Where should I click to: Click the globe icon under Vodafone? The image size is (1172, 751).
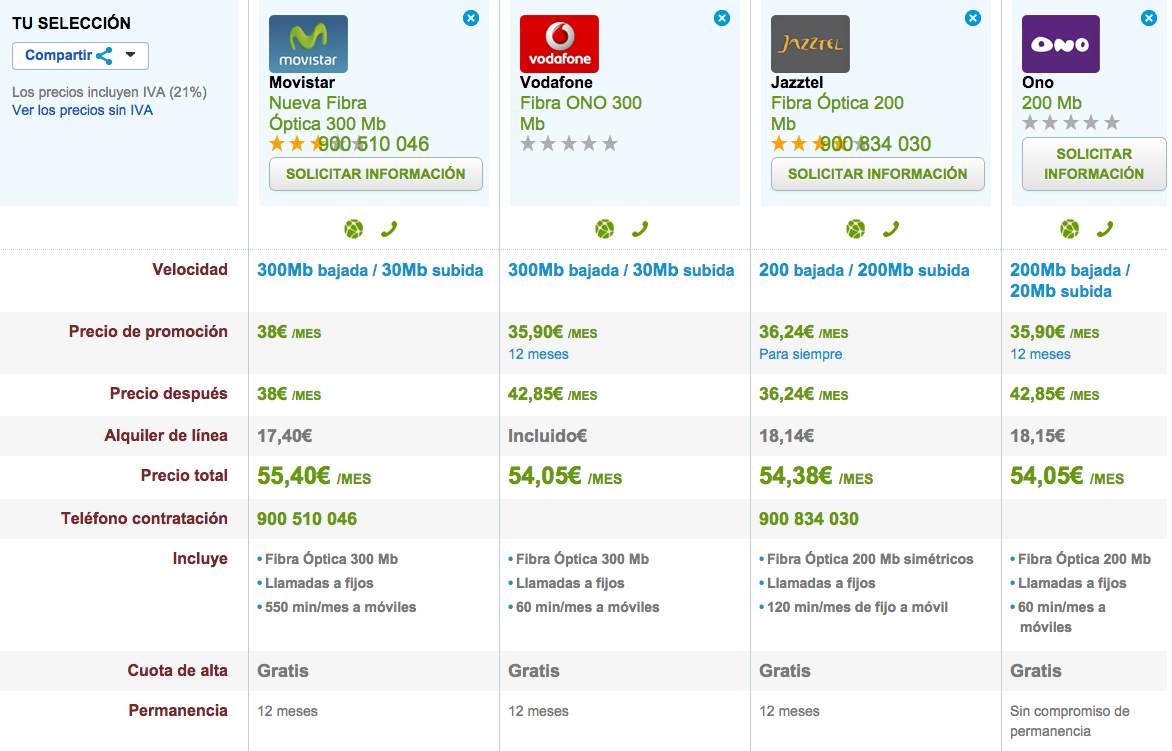pos(604,229)
